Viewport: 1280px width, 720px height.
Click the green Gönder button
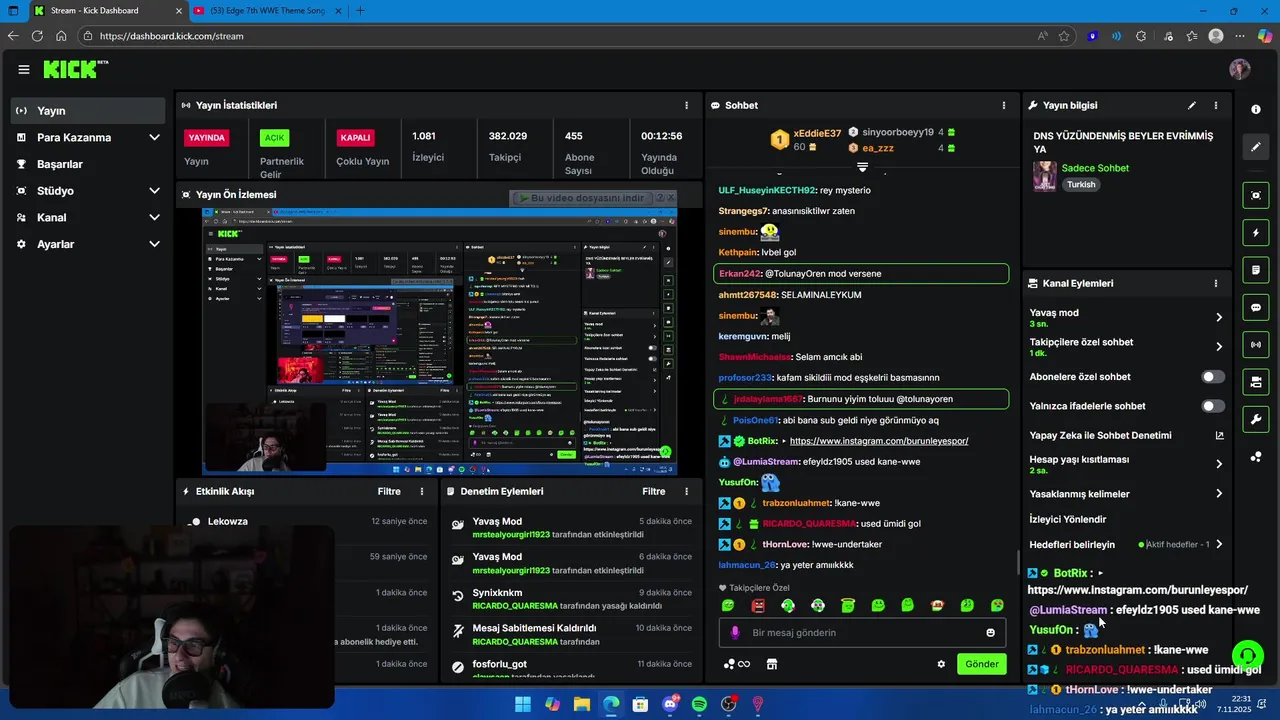pos(981,664)
